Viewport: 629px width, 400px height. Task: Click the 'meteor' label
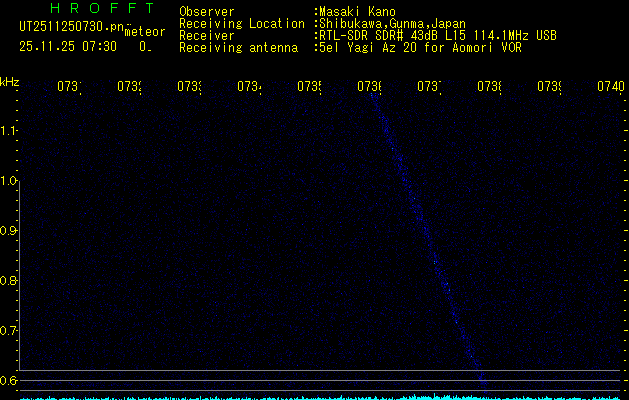click(x=144, y=32)
